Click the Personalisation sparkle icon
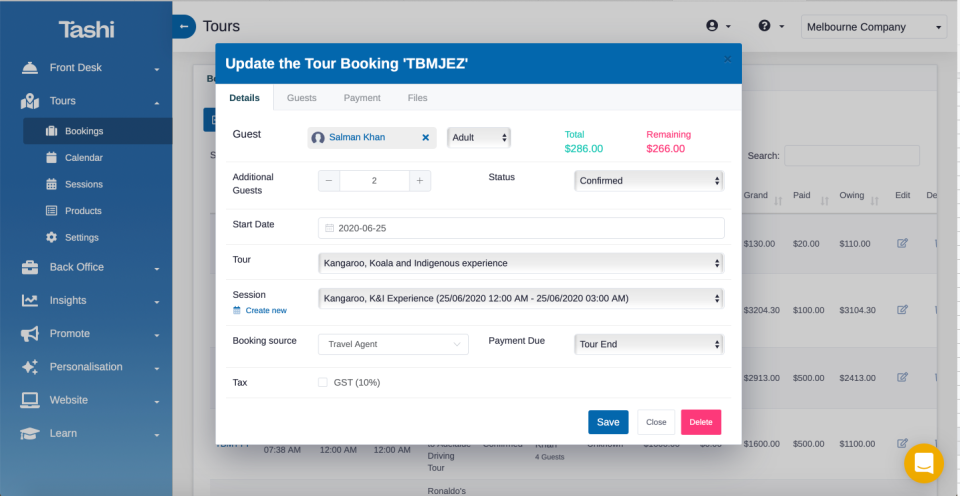The width and height of the screenshot is (960, 496). click(29, 367)
